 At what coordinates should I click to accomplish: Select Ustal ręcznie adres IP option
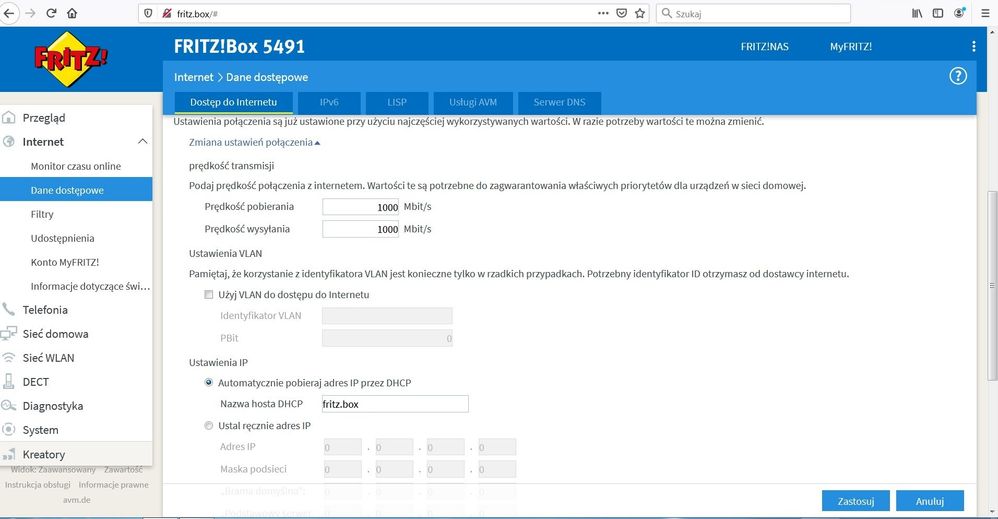tap(209, 426)
